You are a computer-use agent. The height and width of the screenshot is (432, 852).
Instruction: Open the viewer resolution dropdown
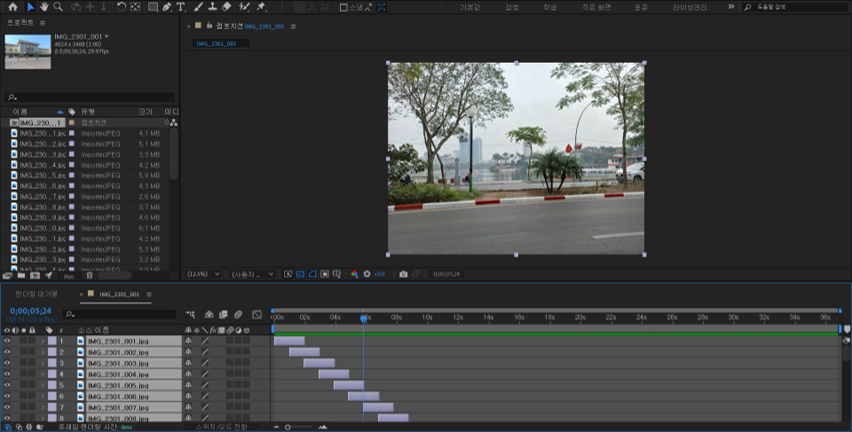[x=252, y=274]
